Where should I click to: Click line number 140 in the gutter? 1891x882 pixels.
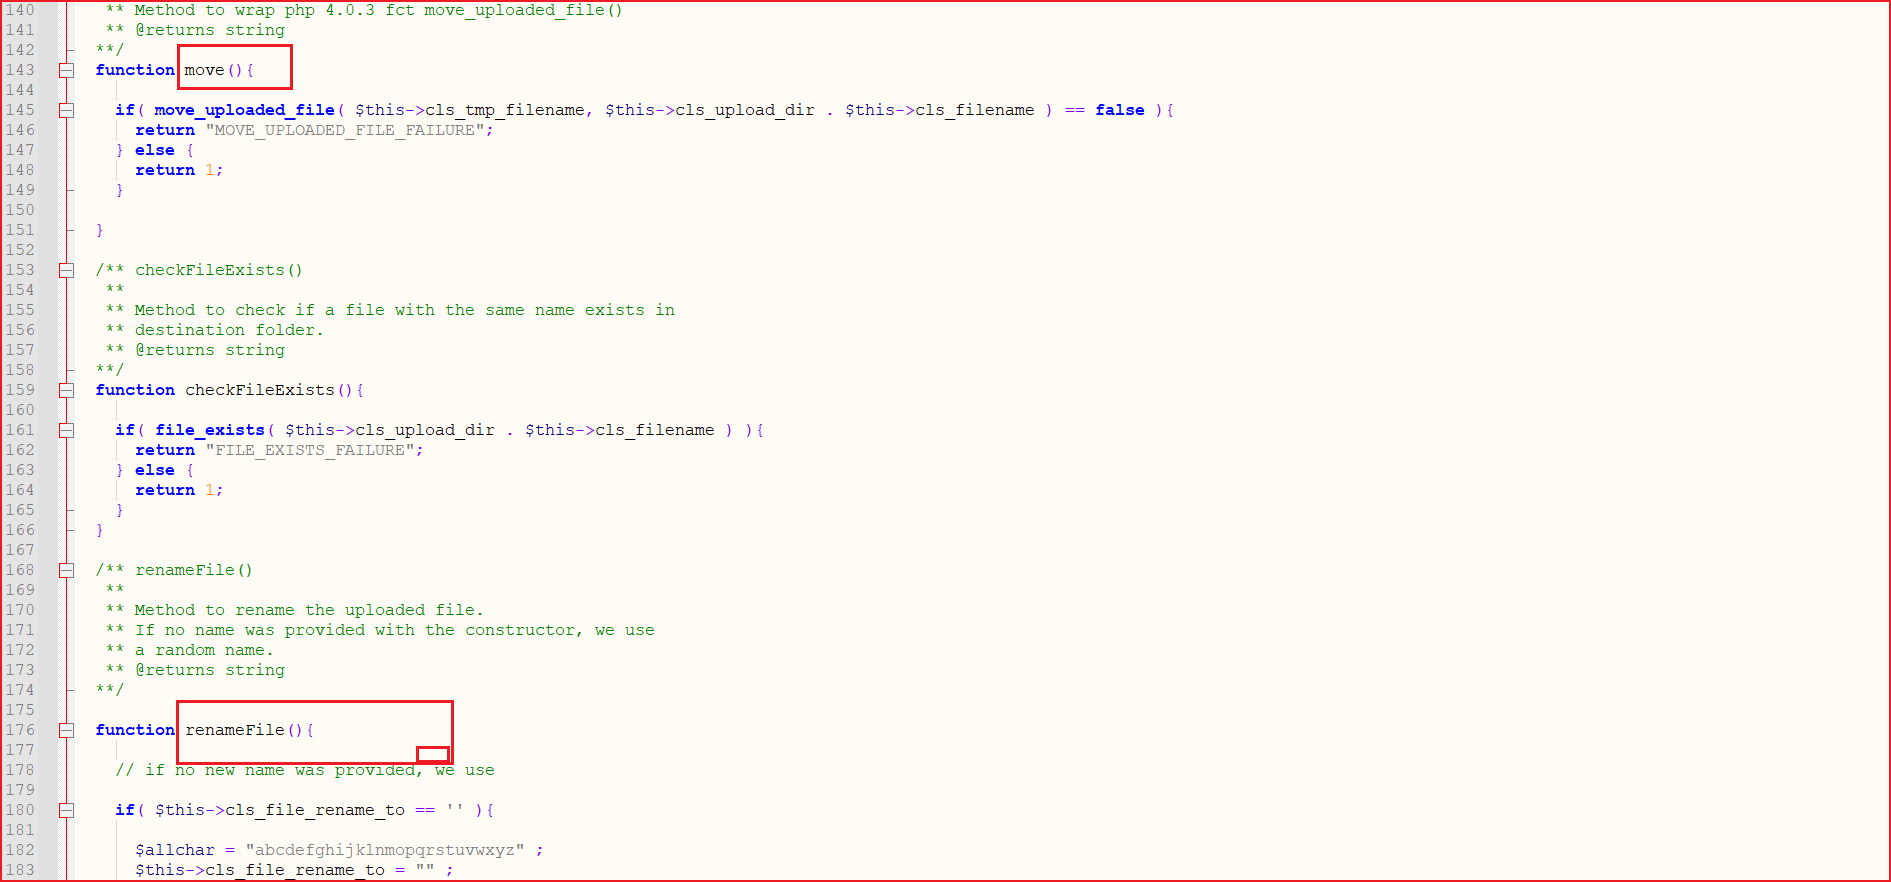click(x=20, y=10)
